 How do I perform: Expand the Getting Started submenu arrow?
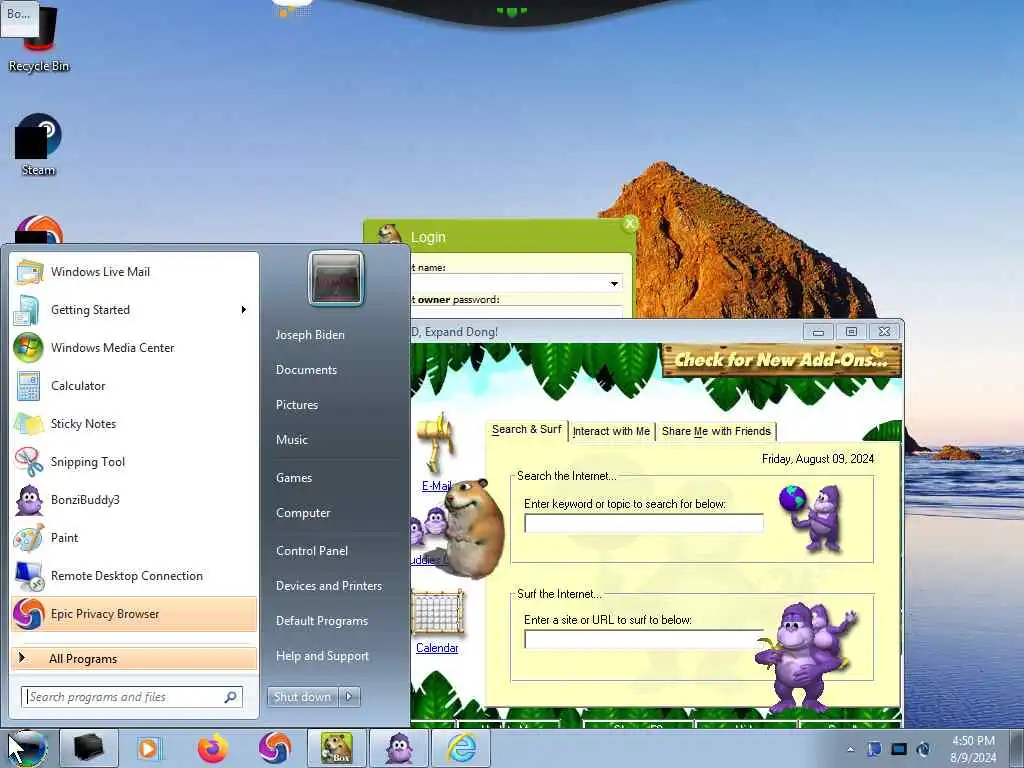(244, 310)
